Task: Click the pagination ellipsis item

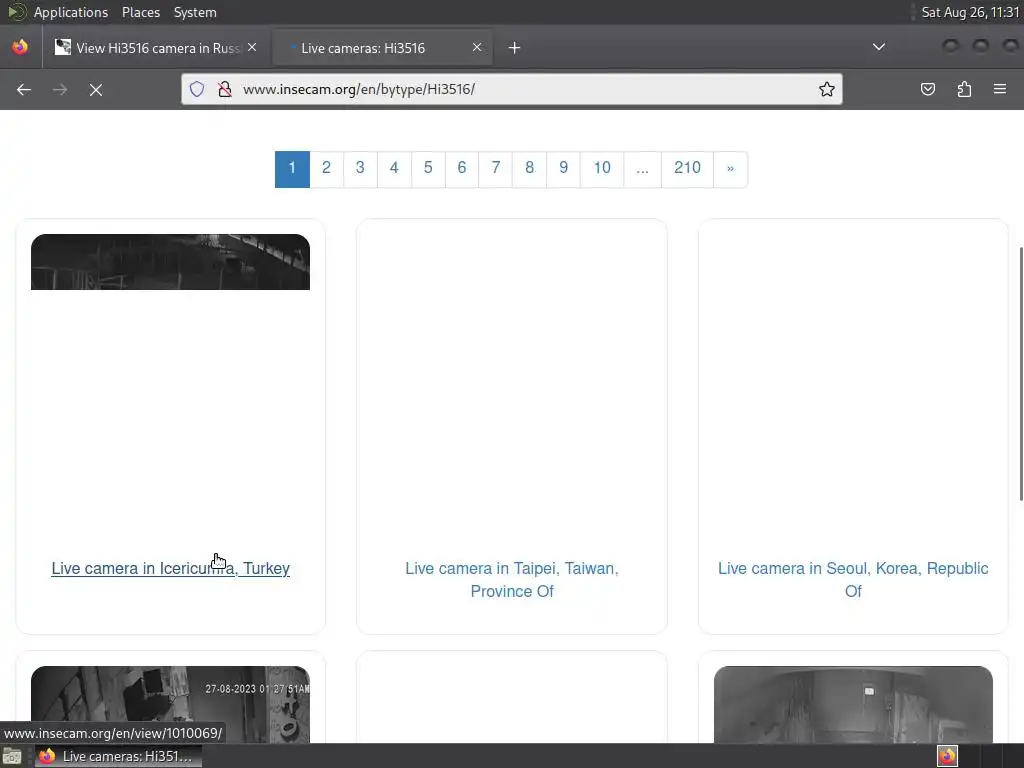Action: pyautogui.click(x=643, y=169)
